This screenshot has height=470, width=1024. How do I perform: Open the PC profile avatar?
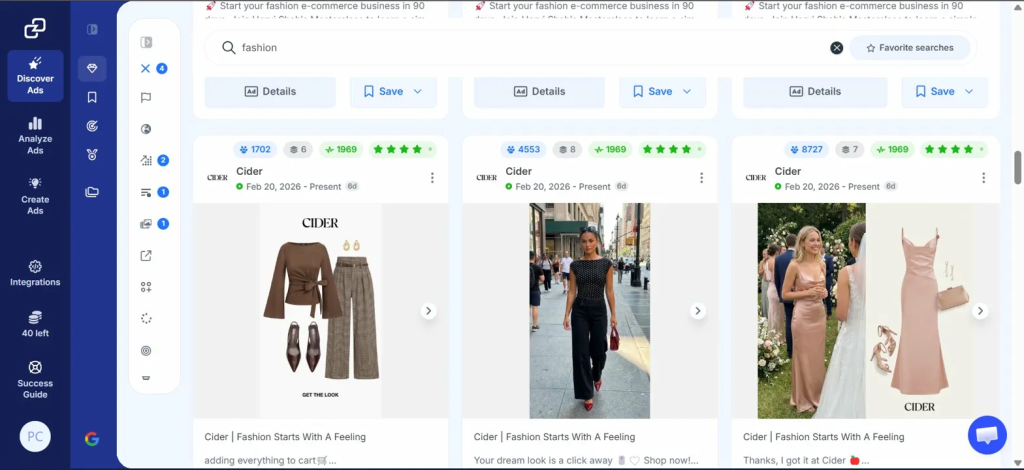[x=35, y=437]
